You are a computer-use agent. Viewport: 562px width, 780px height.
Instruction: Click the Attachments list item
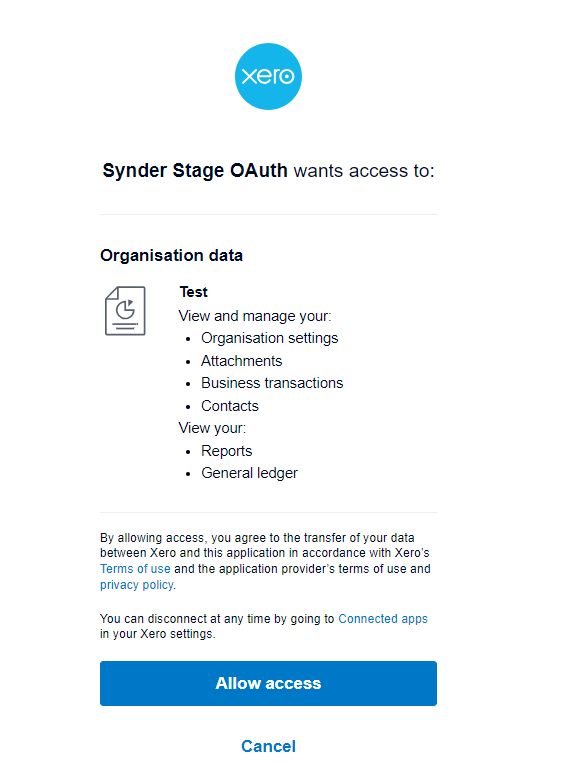242,361
